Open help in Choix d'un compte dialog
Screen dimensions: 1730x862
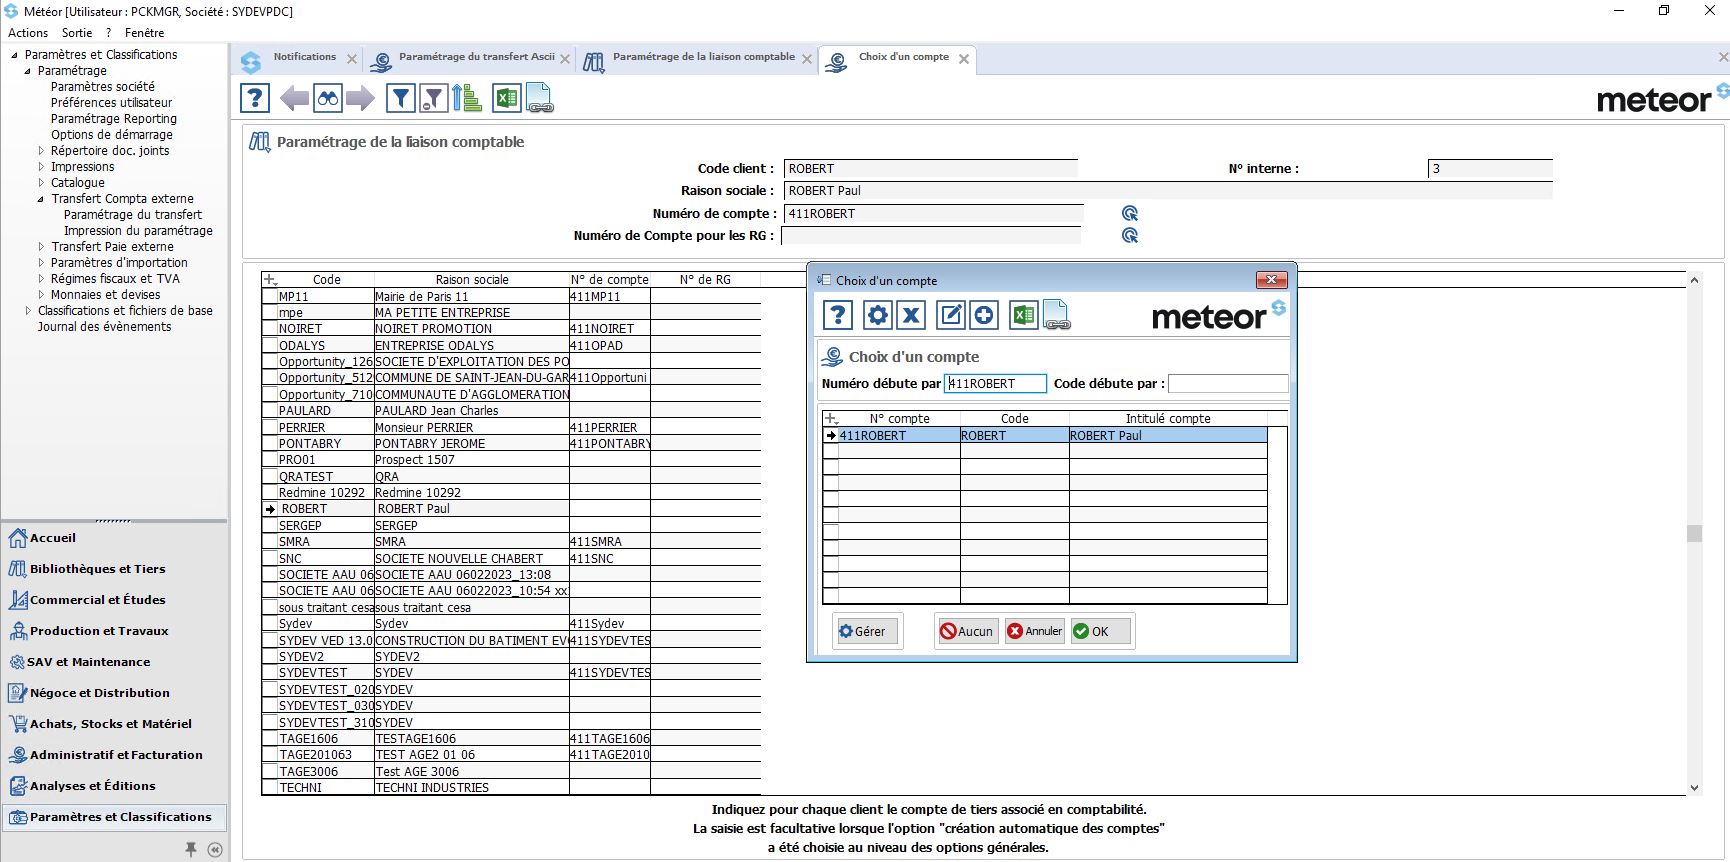tap(838, 315)
